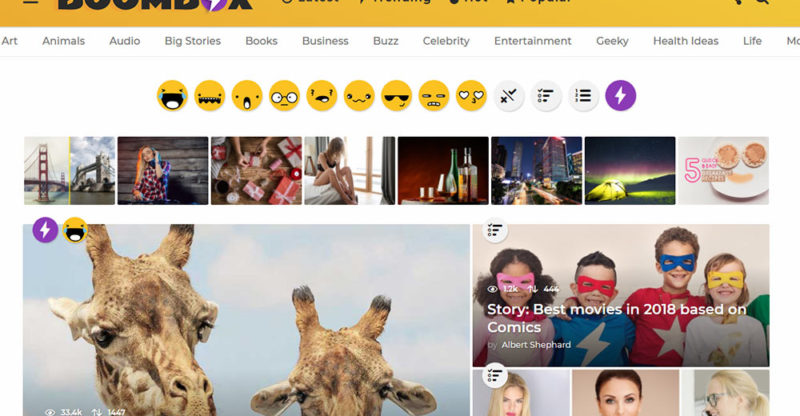Open the woman with glasses card at far right

click(x=726, y=393)
